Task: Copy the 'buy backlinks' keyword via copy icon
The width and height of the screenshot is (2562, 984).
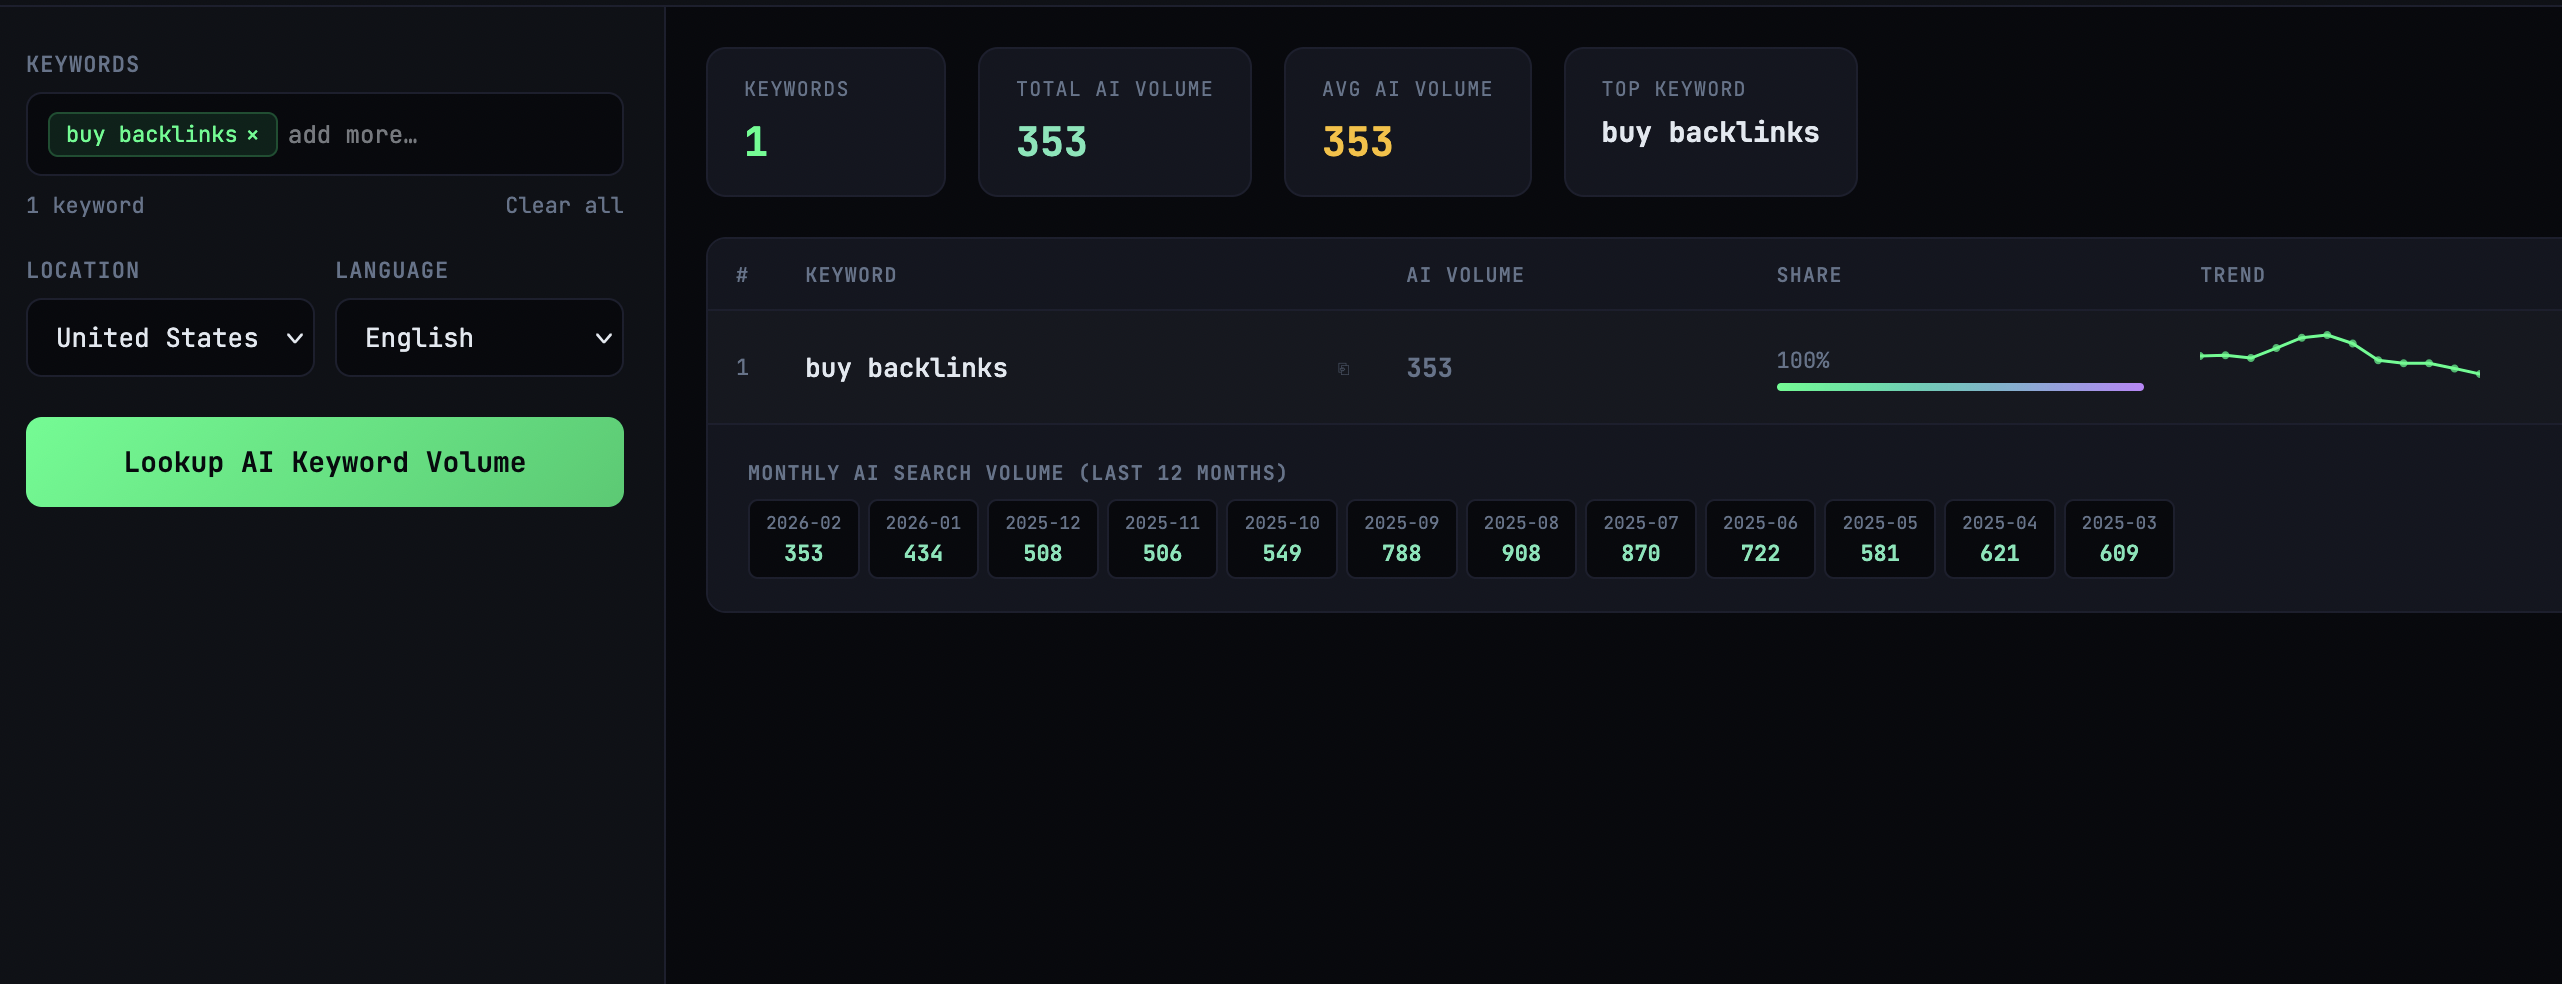Action: 1343,369
